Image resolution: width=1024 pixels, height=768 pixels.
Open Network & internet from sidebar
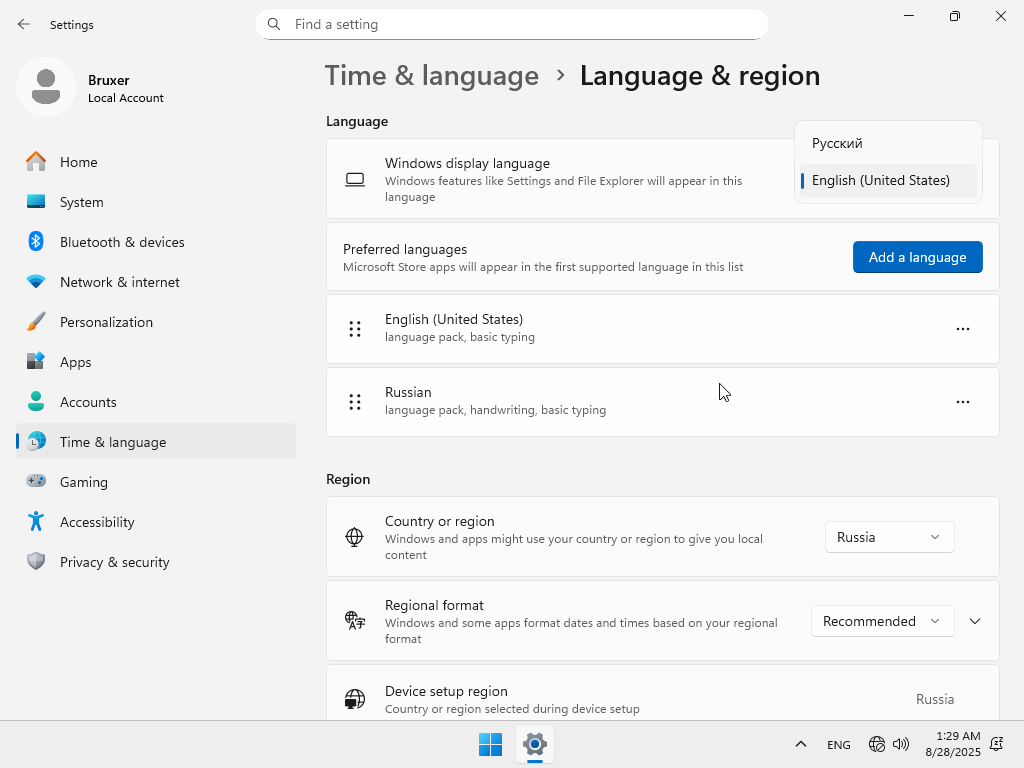coord(120,282)
